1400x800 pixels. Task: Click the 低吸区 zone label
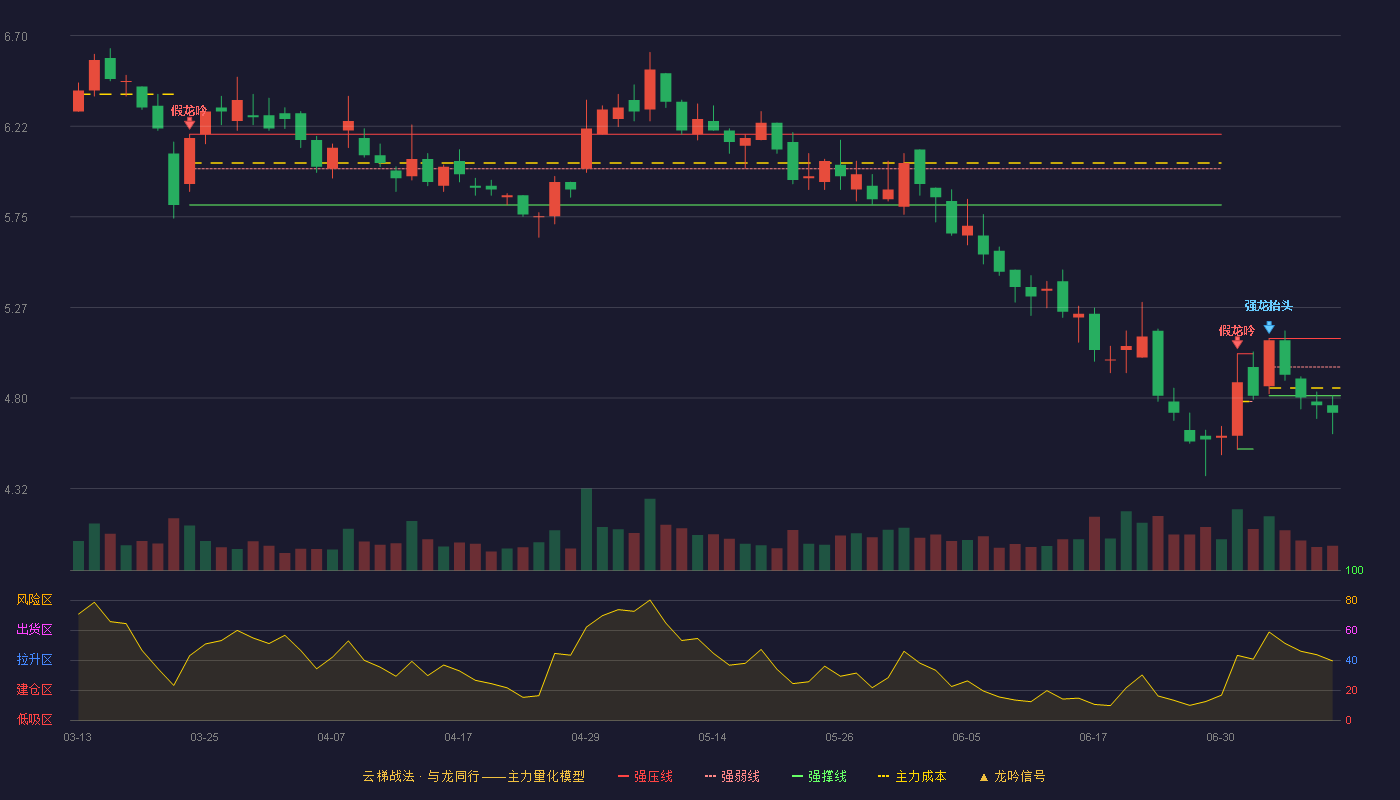point(35,720)
